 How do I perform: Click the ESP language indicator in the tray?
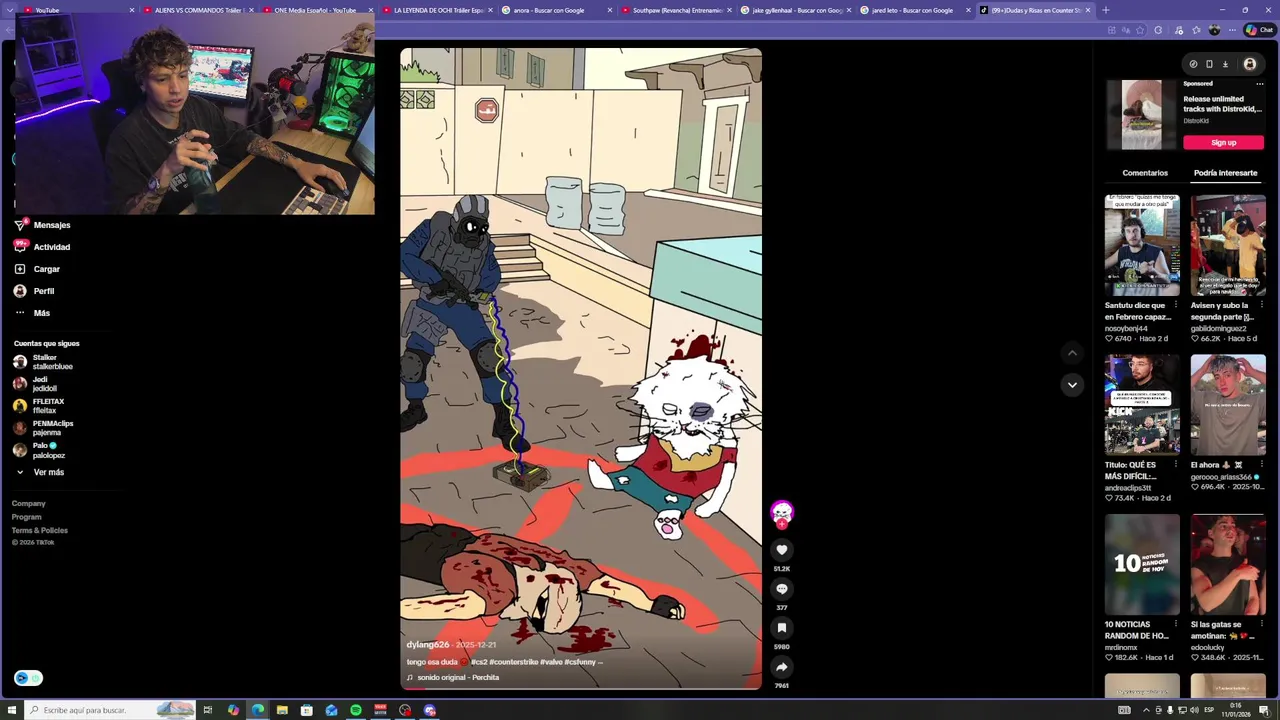pos(1209,710)
